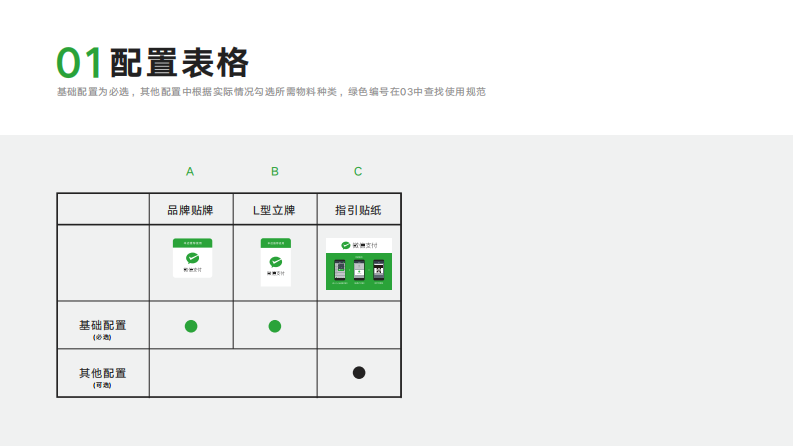Click the 其他配置 row label
793x446 pixels.
(102, 374)
